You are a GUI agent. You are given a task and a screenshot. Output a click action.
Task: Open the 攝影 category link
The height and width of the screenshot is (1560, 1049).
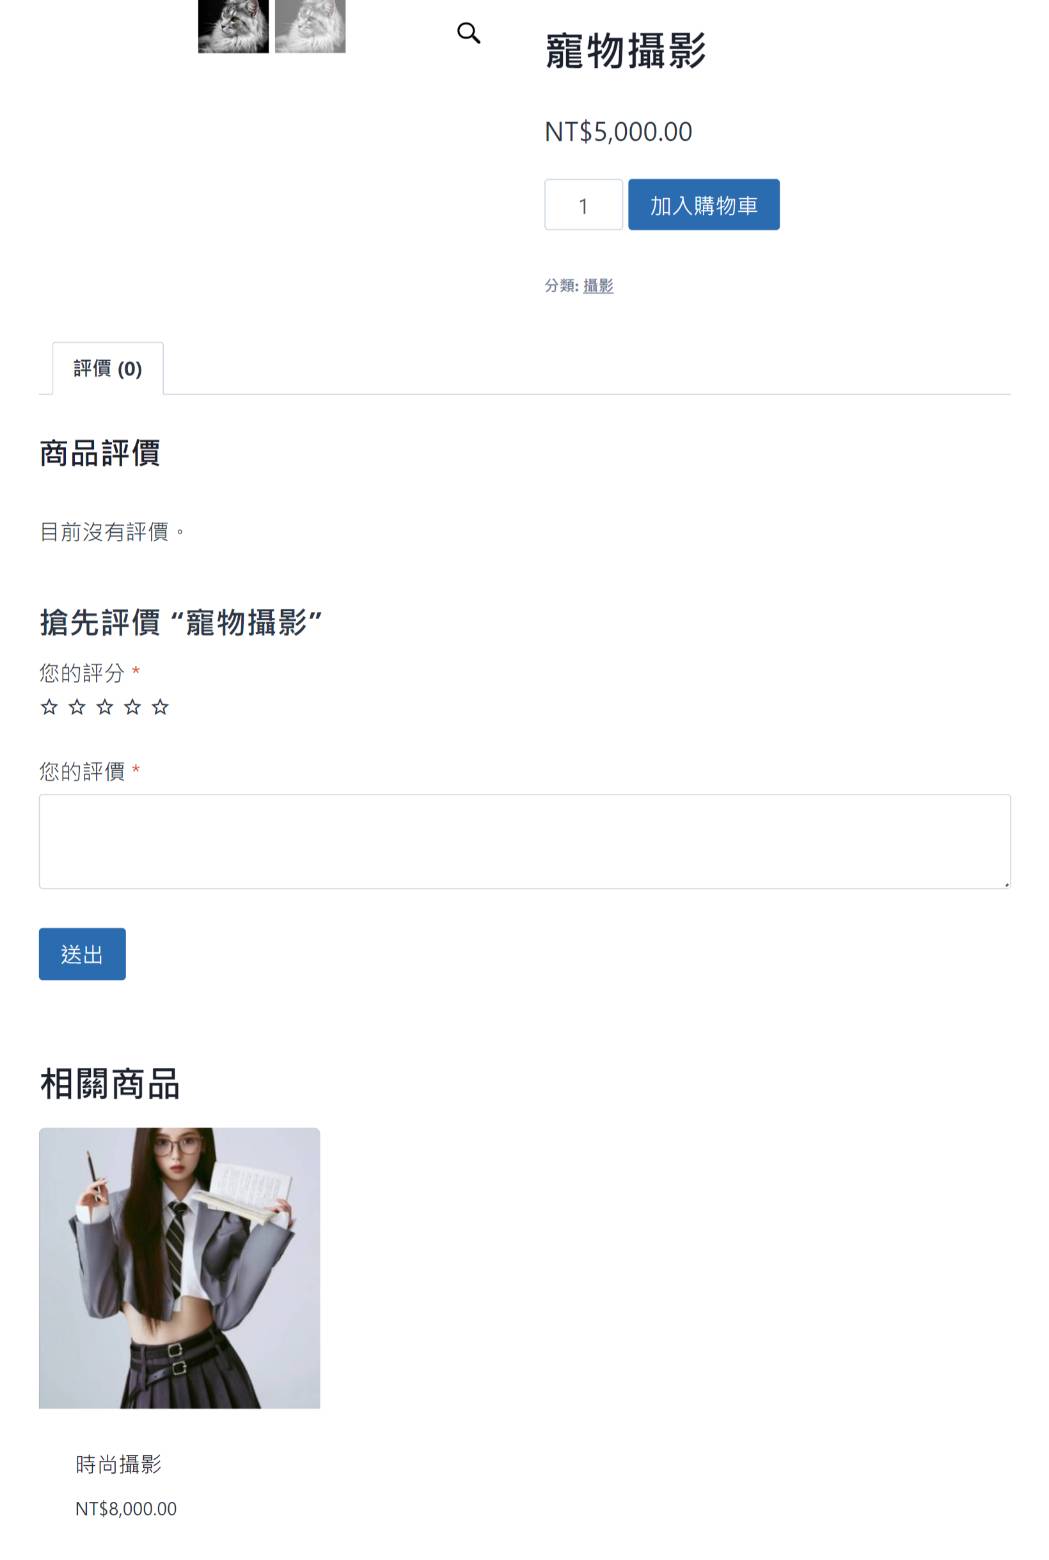click(598, 286)
